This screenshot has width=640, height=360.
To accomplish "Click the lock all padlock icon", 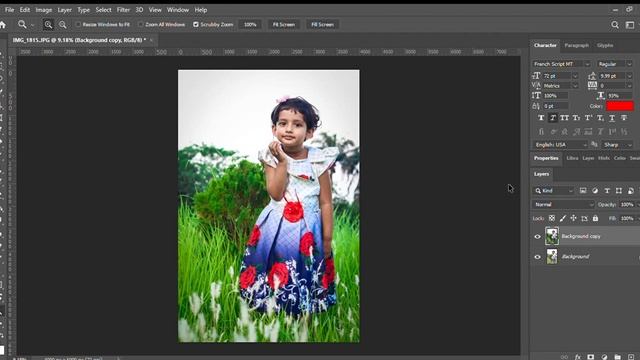I will click(x=596, y=218).
